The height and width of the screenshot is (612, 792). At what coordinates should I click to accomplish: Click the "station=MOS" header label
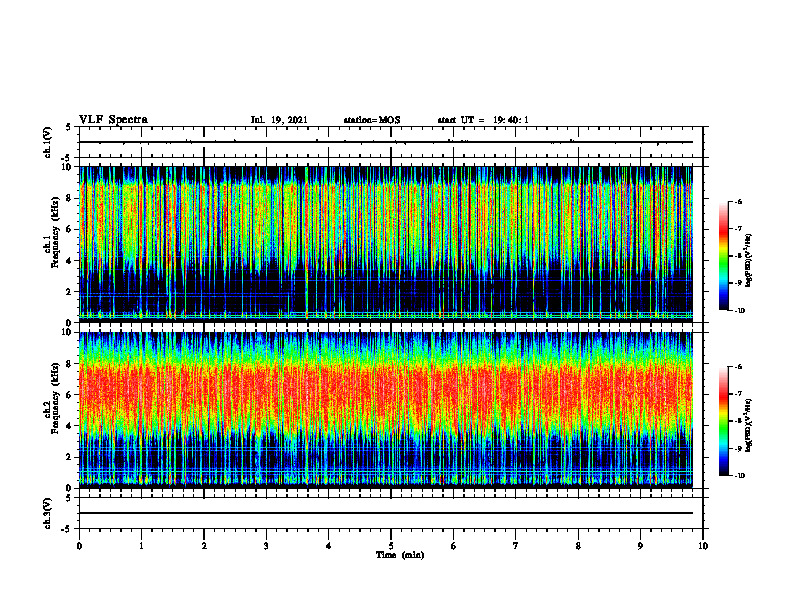[x=372, y=120]
